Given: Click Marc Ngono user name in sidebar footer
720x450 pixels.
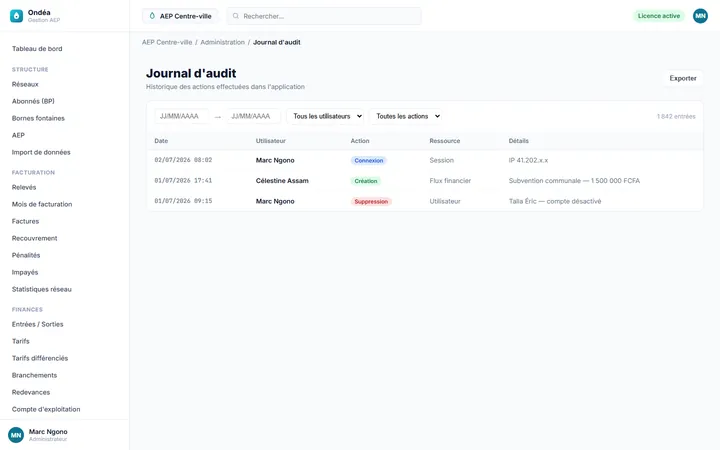Looking at the screenshot, I should coord(48,432).
